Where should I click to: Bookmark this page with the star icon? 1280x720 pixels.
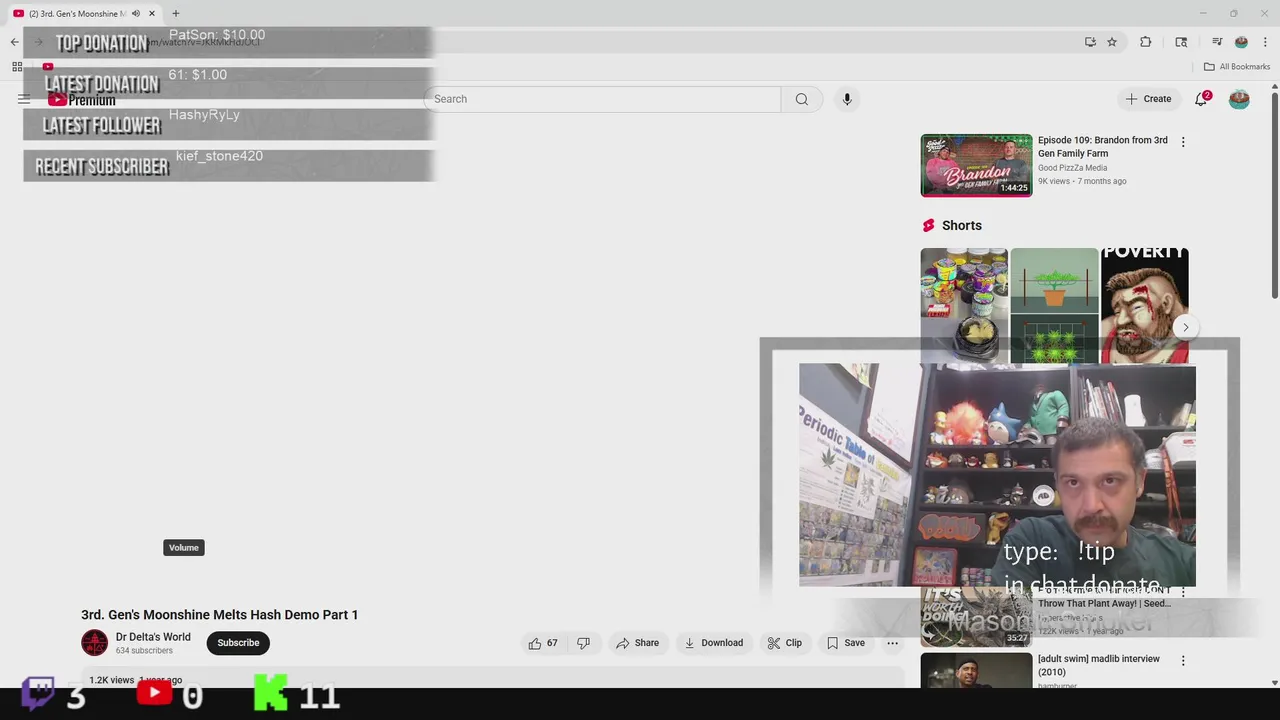[1112, 42]
